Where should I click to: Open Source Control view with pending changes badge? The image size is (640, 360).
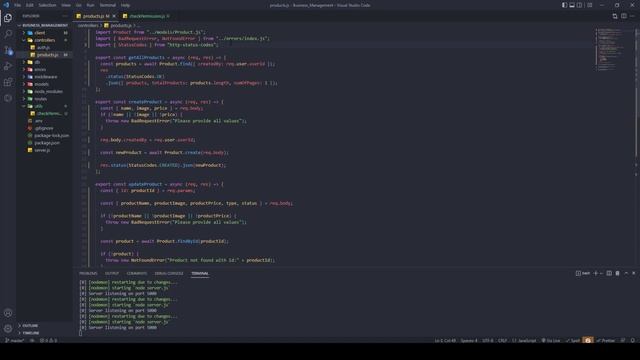8,50
